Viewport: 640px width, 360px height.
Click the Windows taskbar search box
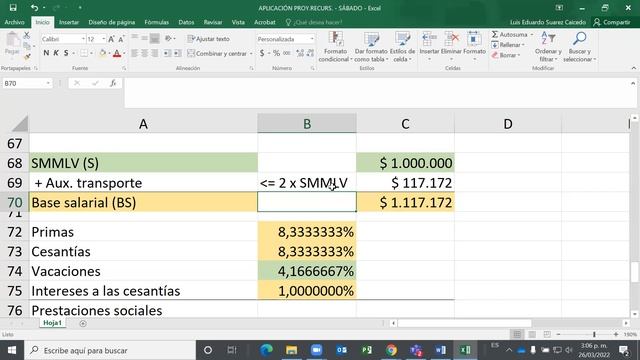click(110, 350)
